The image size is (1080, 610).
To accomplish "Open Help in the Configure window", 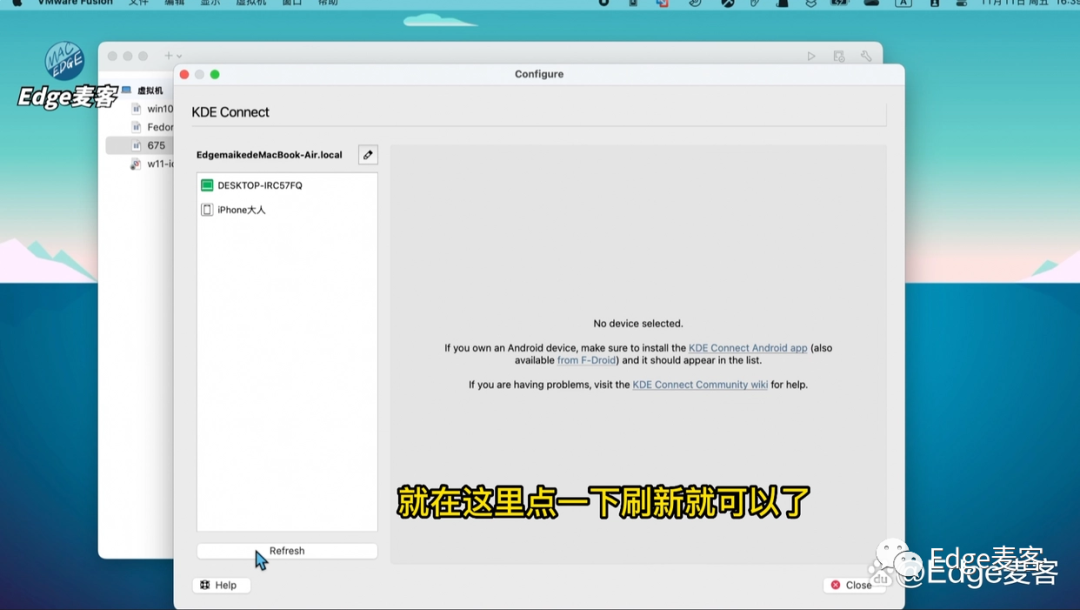I will [221, 585].
